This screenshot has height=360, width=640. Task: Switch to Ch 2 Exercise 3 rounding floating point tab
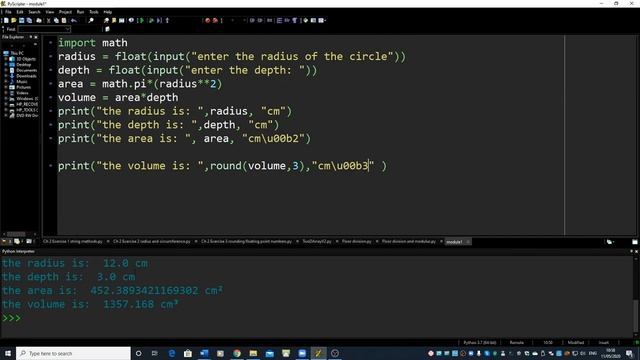pos(246,242)
